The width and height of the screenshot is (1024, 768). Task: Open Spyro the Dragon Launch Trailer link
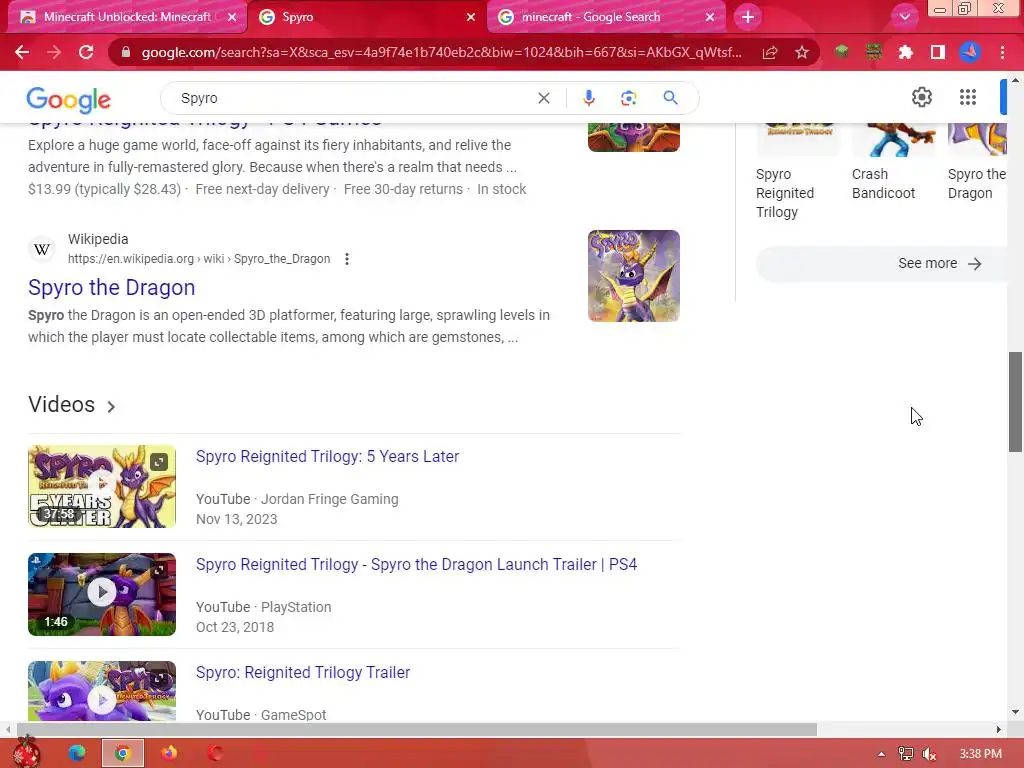pyautogui.click(x=416, y=564)
